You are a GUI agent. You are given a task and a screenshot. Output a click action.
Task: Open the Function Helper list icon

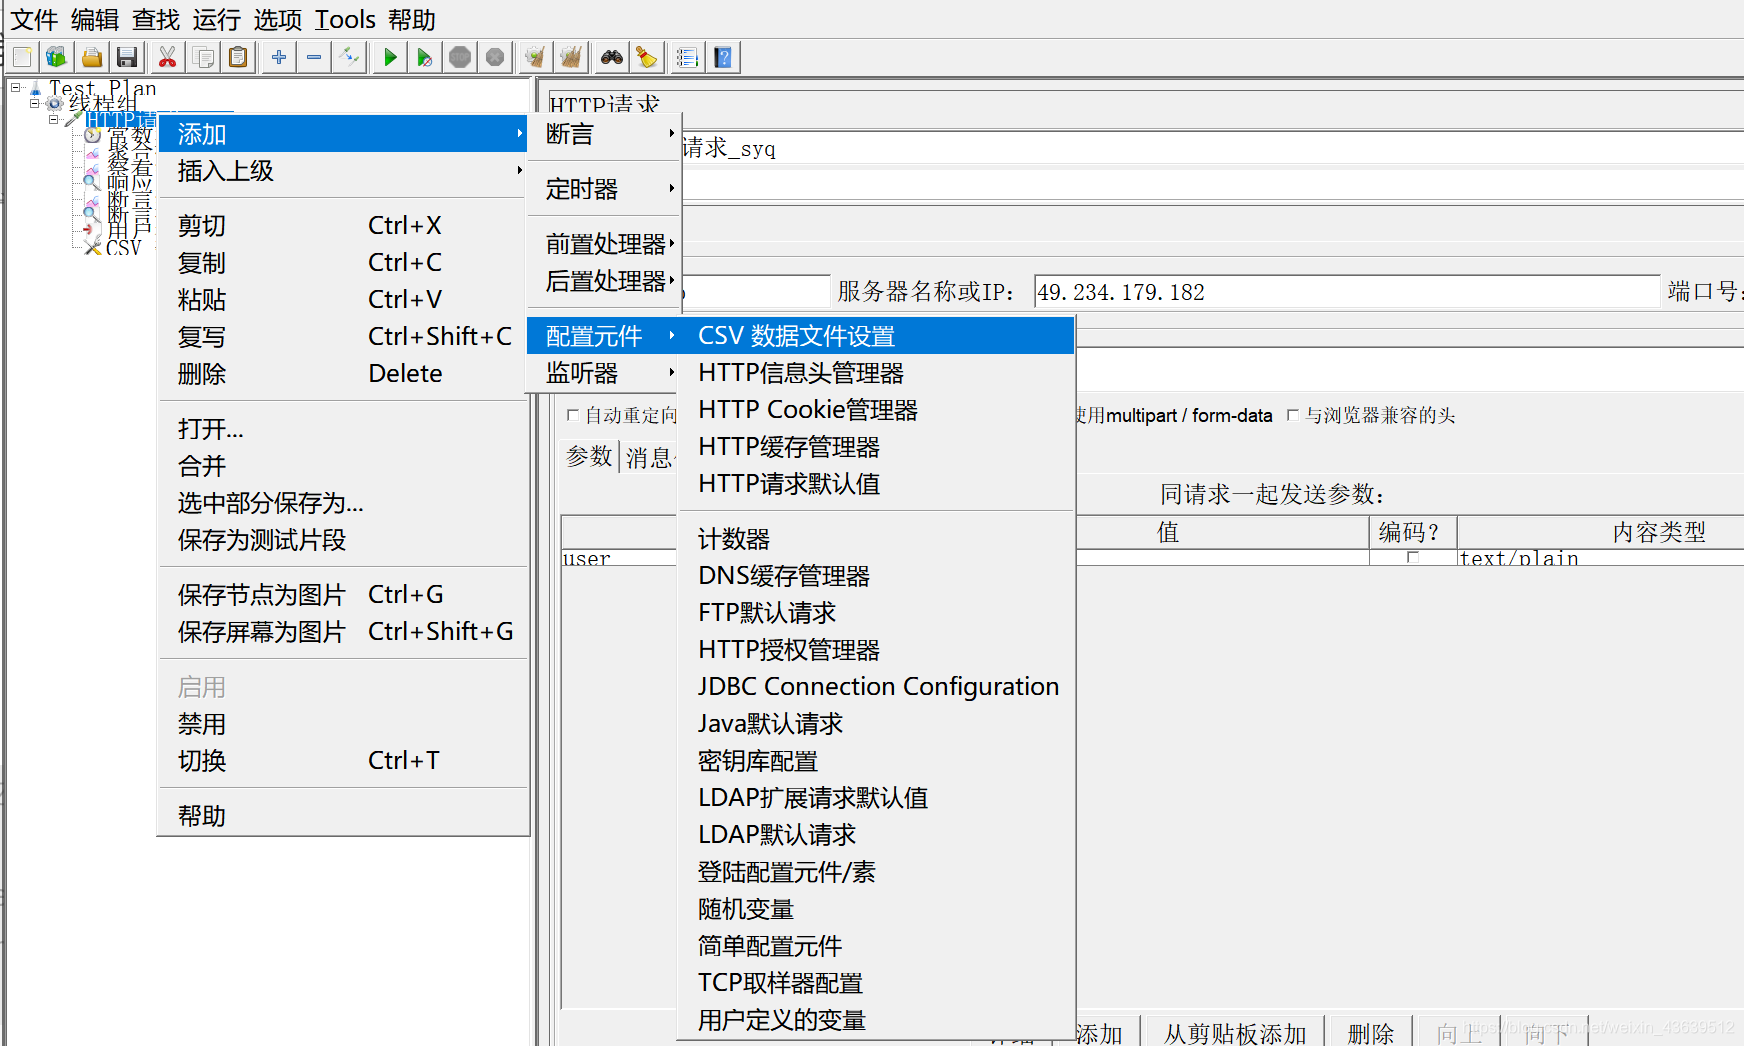click(688, 58)
